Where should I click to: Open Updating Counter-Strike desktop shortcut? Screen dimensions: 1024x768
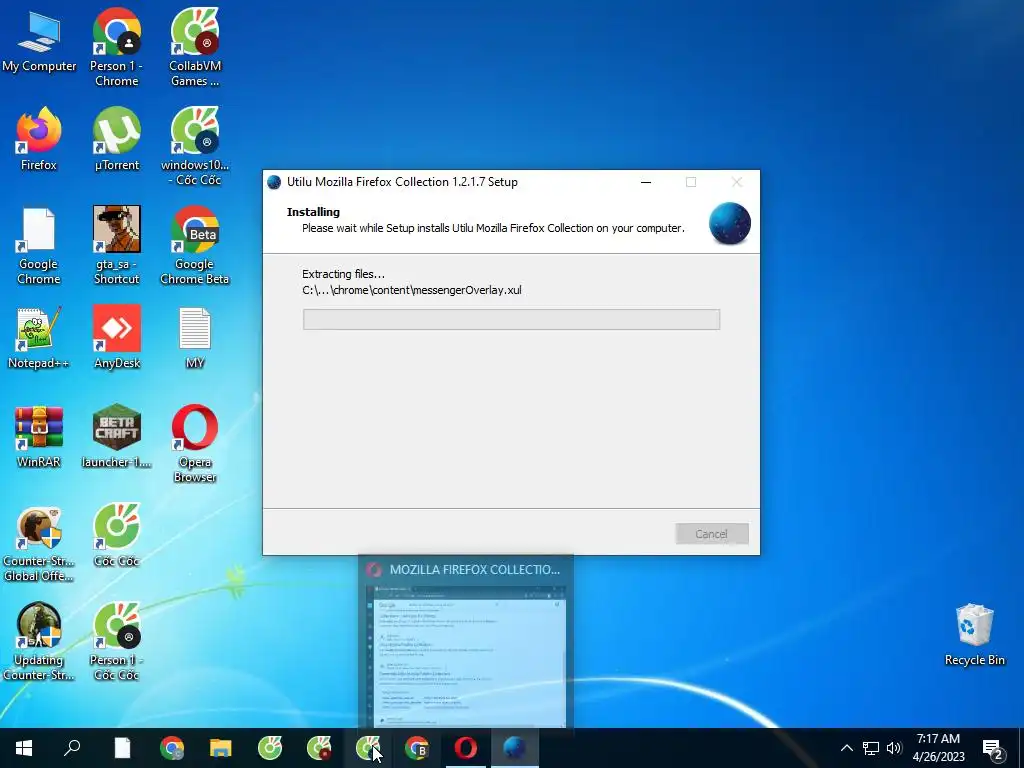pos(39,641)
